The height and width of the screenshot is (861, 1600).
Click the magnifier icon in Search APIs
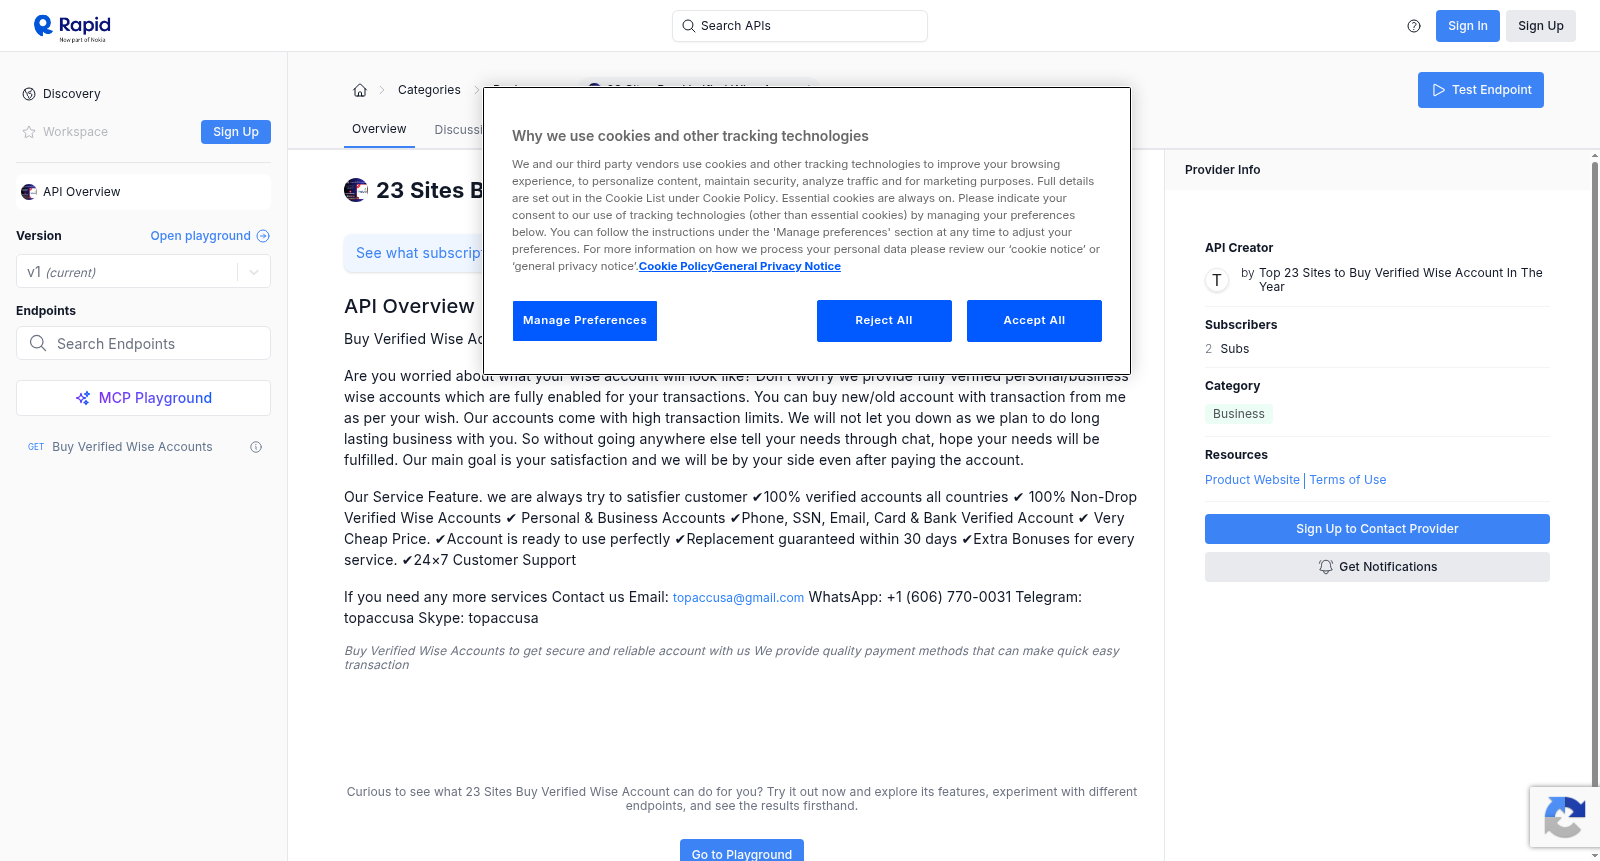688,26
